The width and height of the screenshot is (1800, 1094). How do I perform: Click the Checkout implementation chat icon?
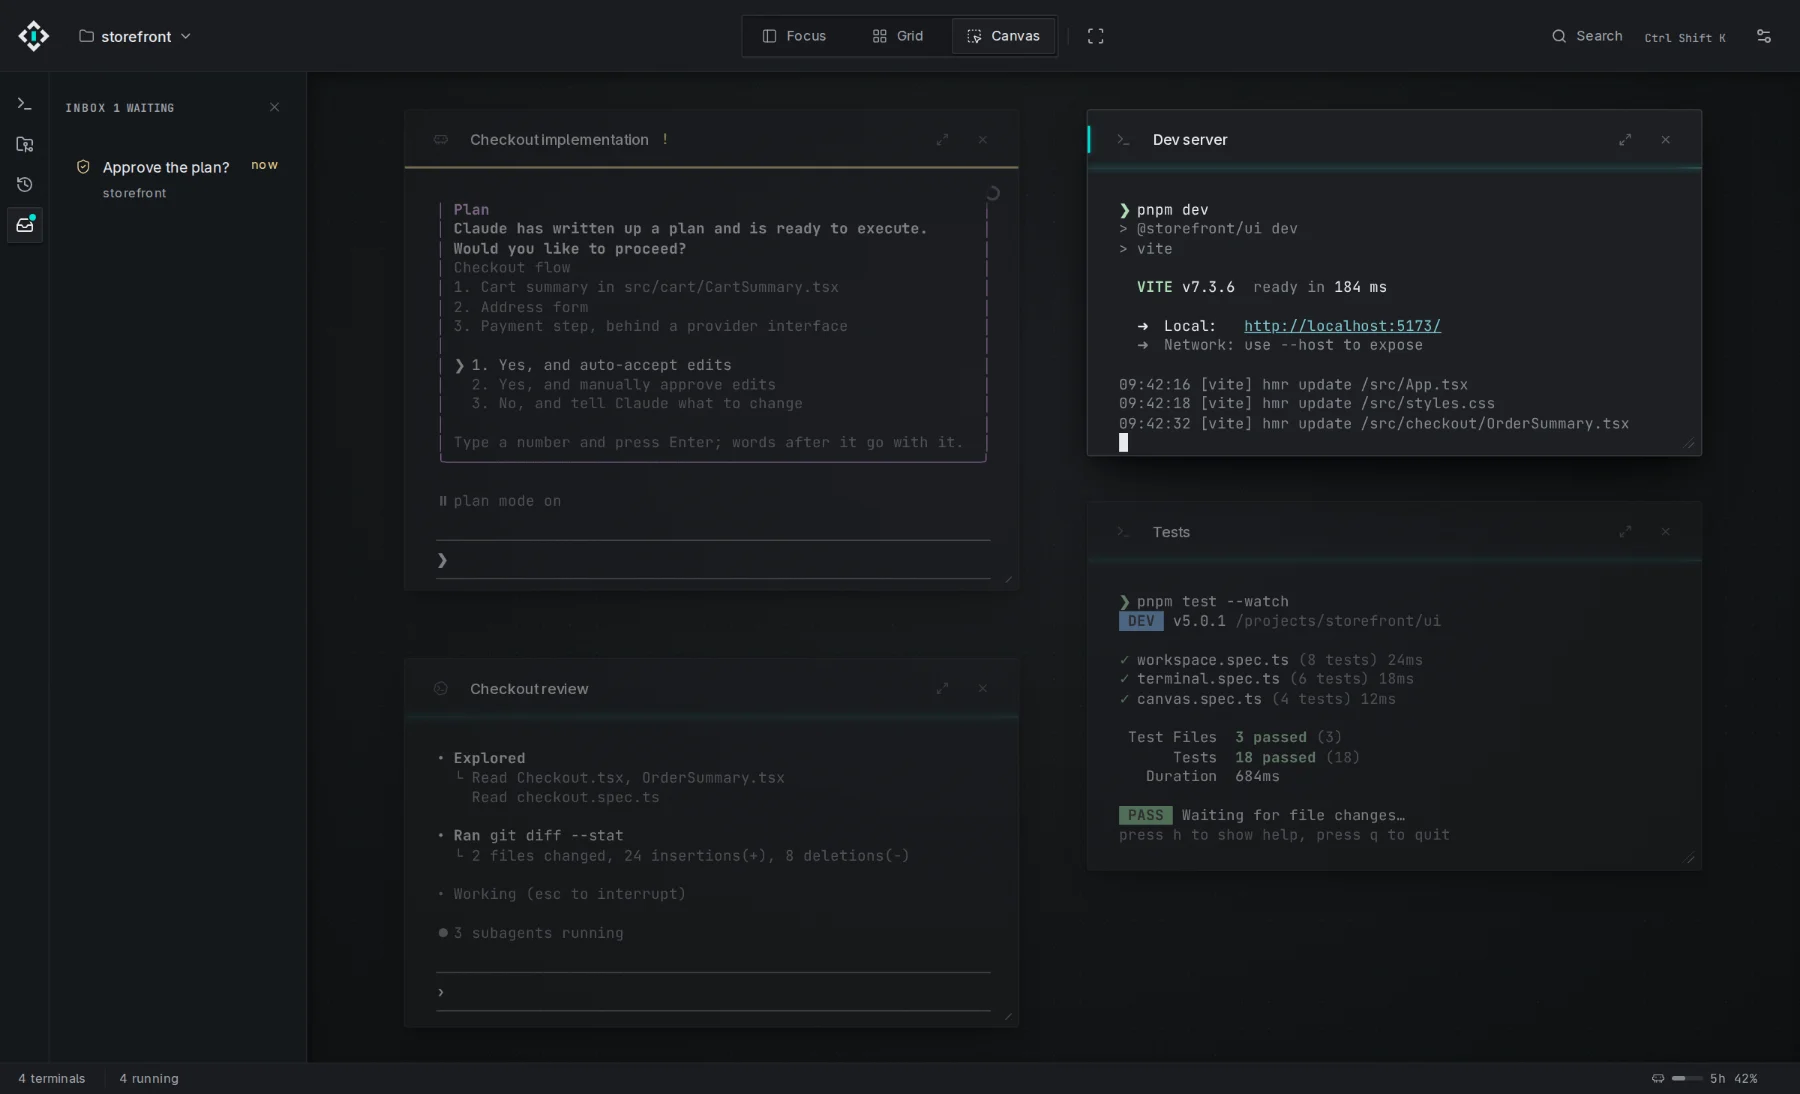pyautogui.click(x=441, y=140)
